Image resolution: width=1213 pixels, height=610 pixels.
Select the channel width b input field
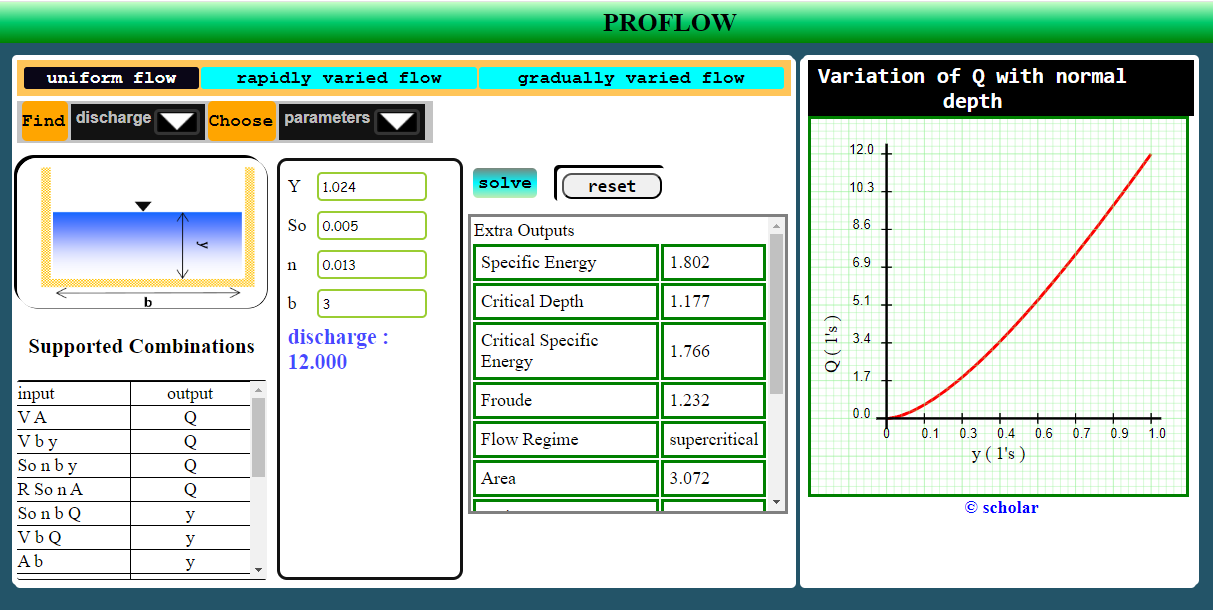[x=371, y=303]
